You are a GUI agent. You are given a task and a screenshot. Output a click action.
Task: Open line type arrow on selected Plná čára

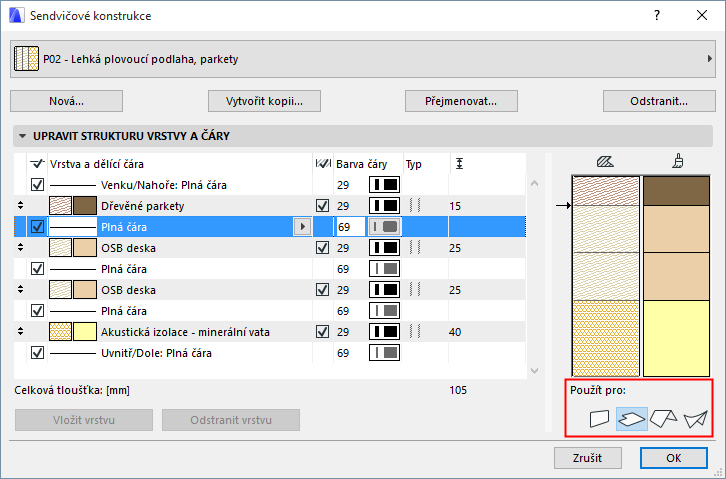coord(302,227)
